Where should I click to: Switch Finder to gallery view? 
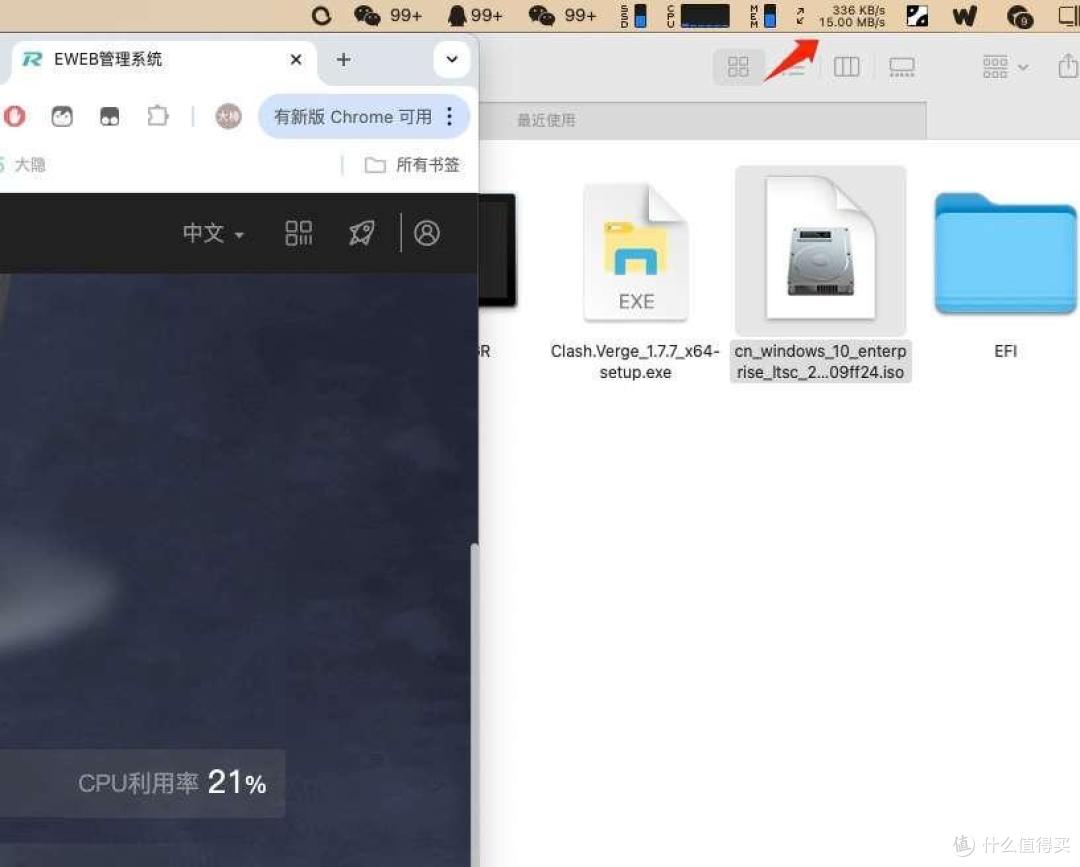coord(902,67)
